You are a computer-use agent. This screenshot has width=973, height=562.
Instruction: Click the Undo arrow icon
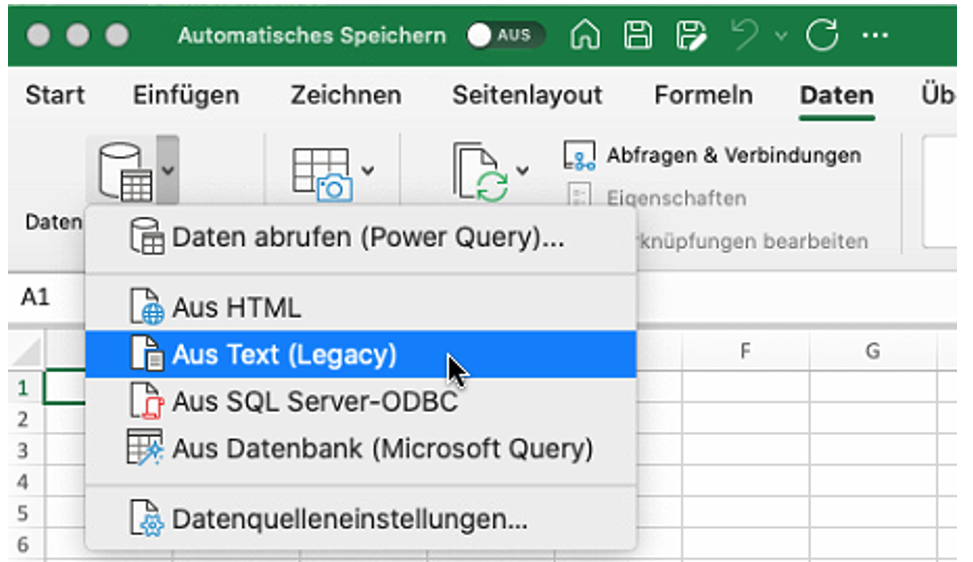(x=745, y=36)
